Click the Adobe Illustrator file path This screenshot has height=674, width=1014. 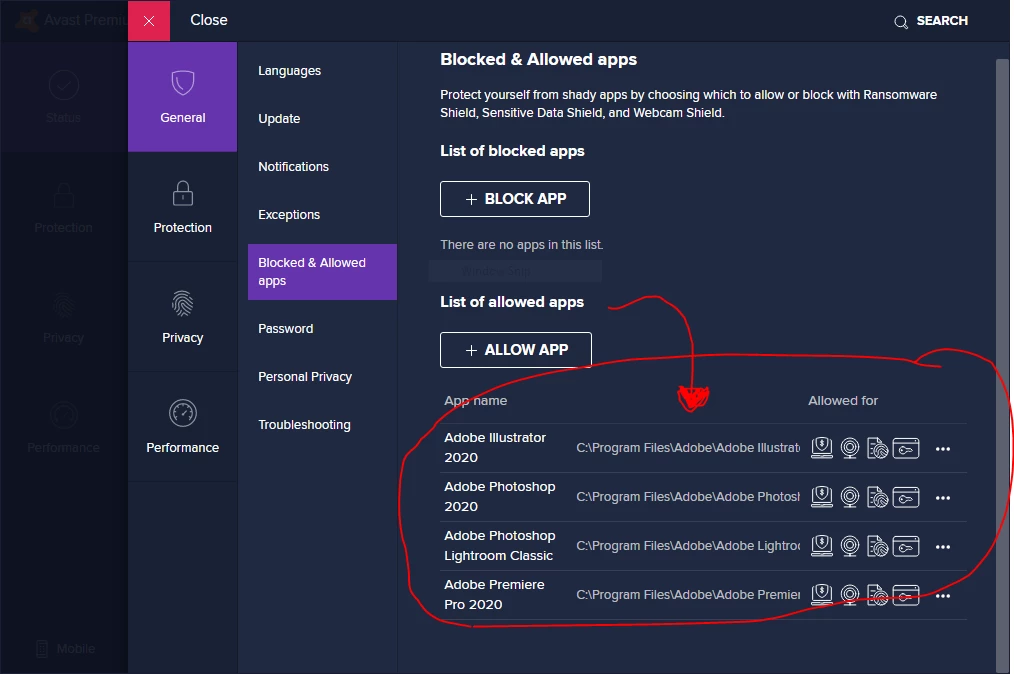[x=688, y=448]
